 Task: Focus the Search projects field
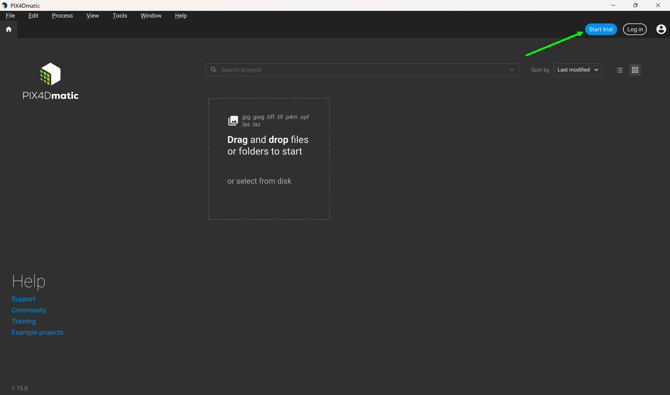point(362,70)
